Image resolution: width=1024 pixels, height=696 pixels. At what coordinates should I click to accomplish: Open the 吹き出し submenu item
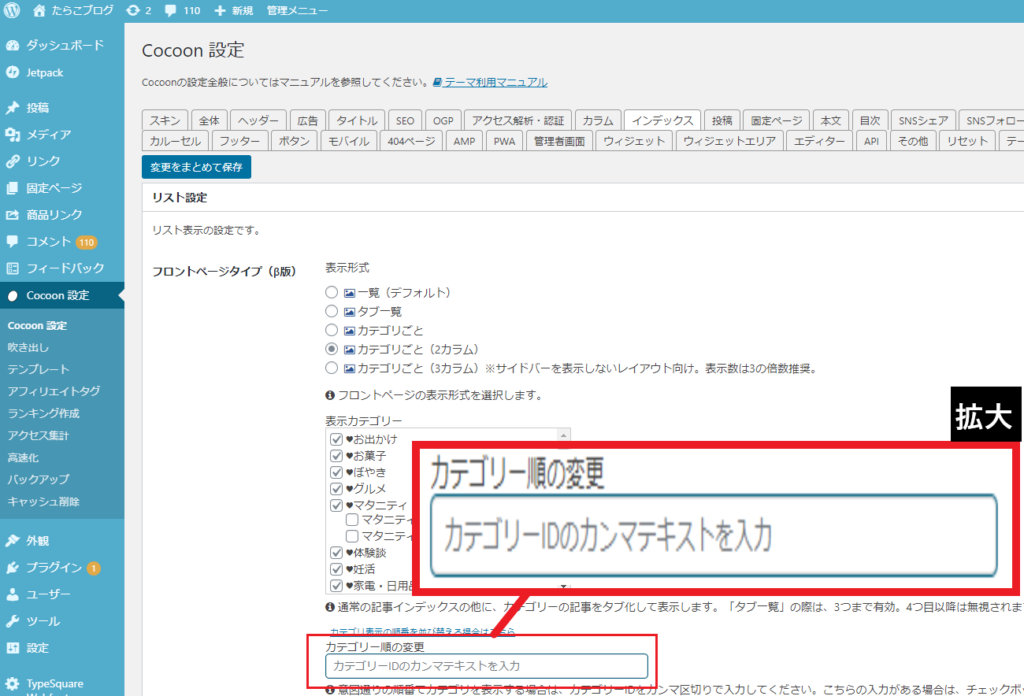pos(28,347)
